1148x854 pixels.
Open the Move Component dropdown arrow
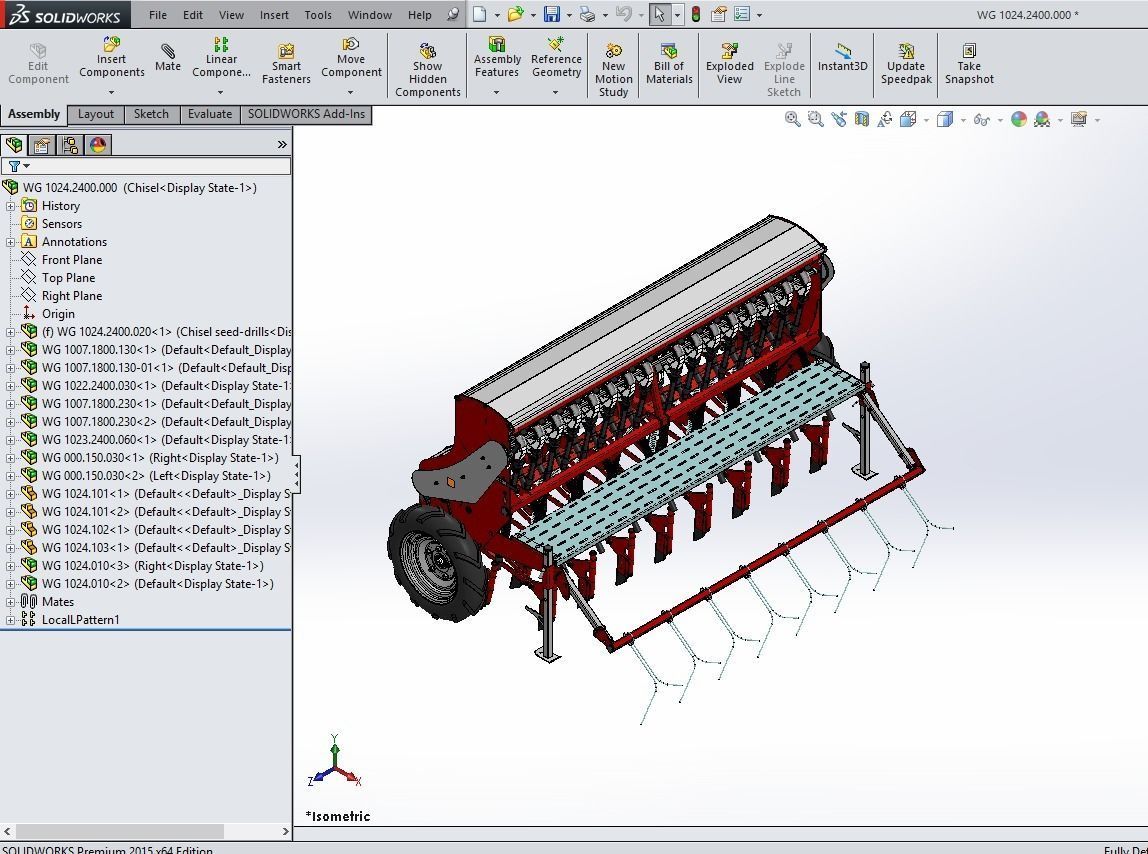[351, 92]
